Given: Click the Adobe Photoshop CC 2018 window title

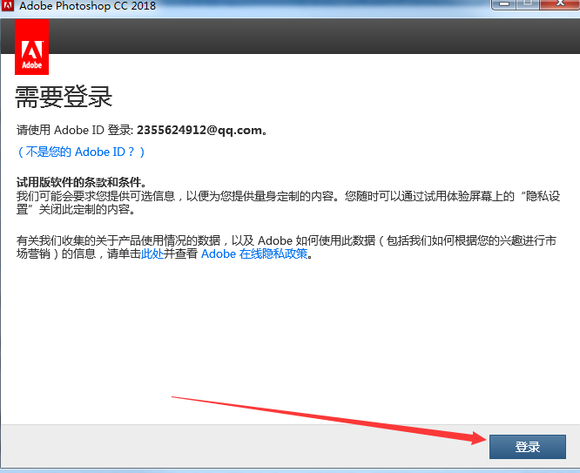Looking at the screenshot, I should click(x=88, y=6).
